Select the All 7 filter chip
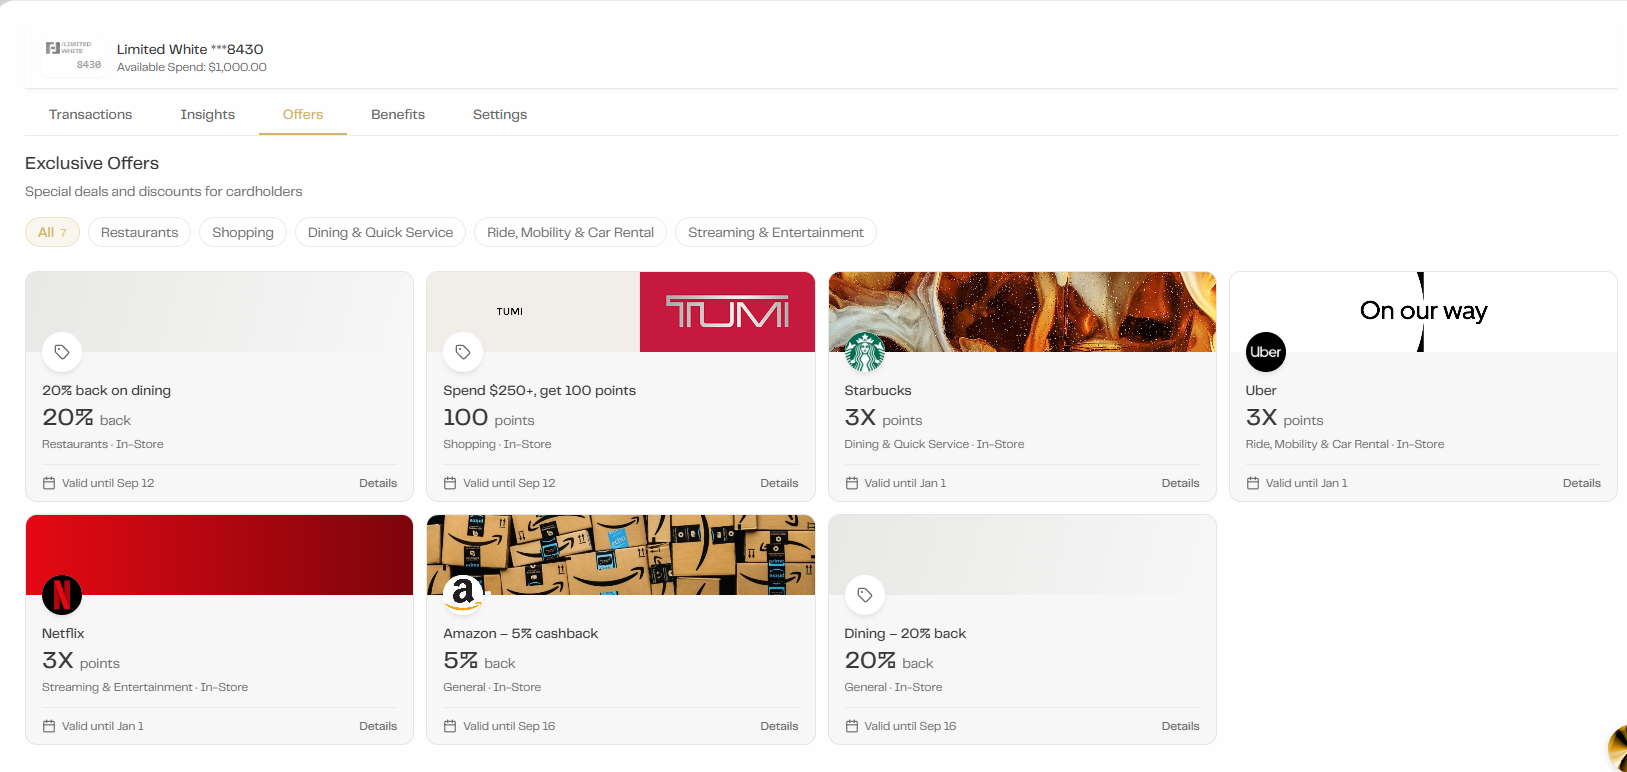 click(x=52, y=232)
